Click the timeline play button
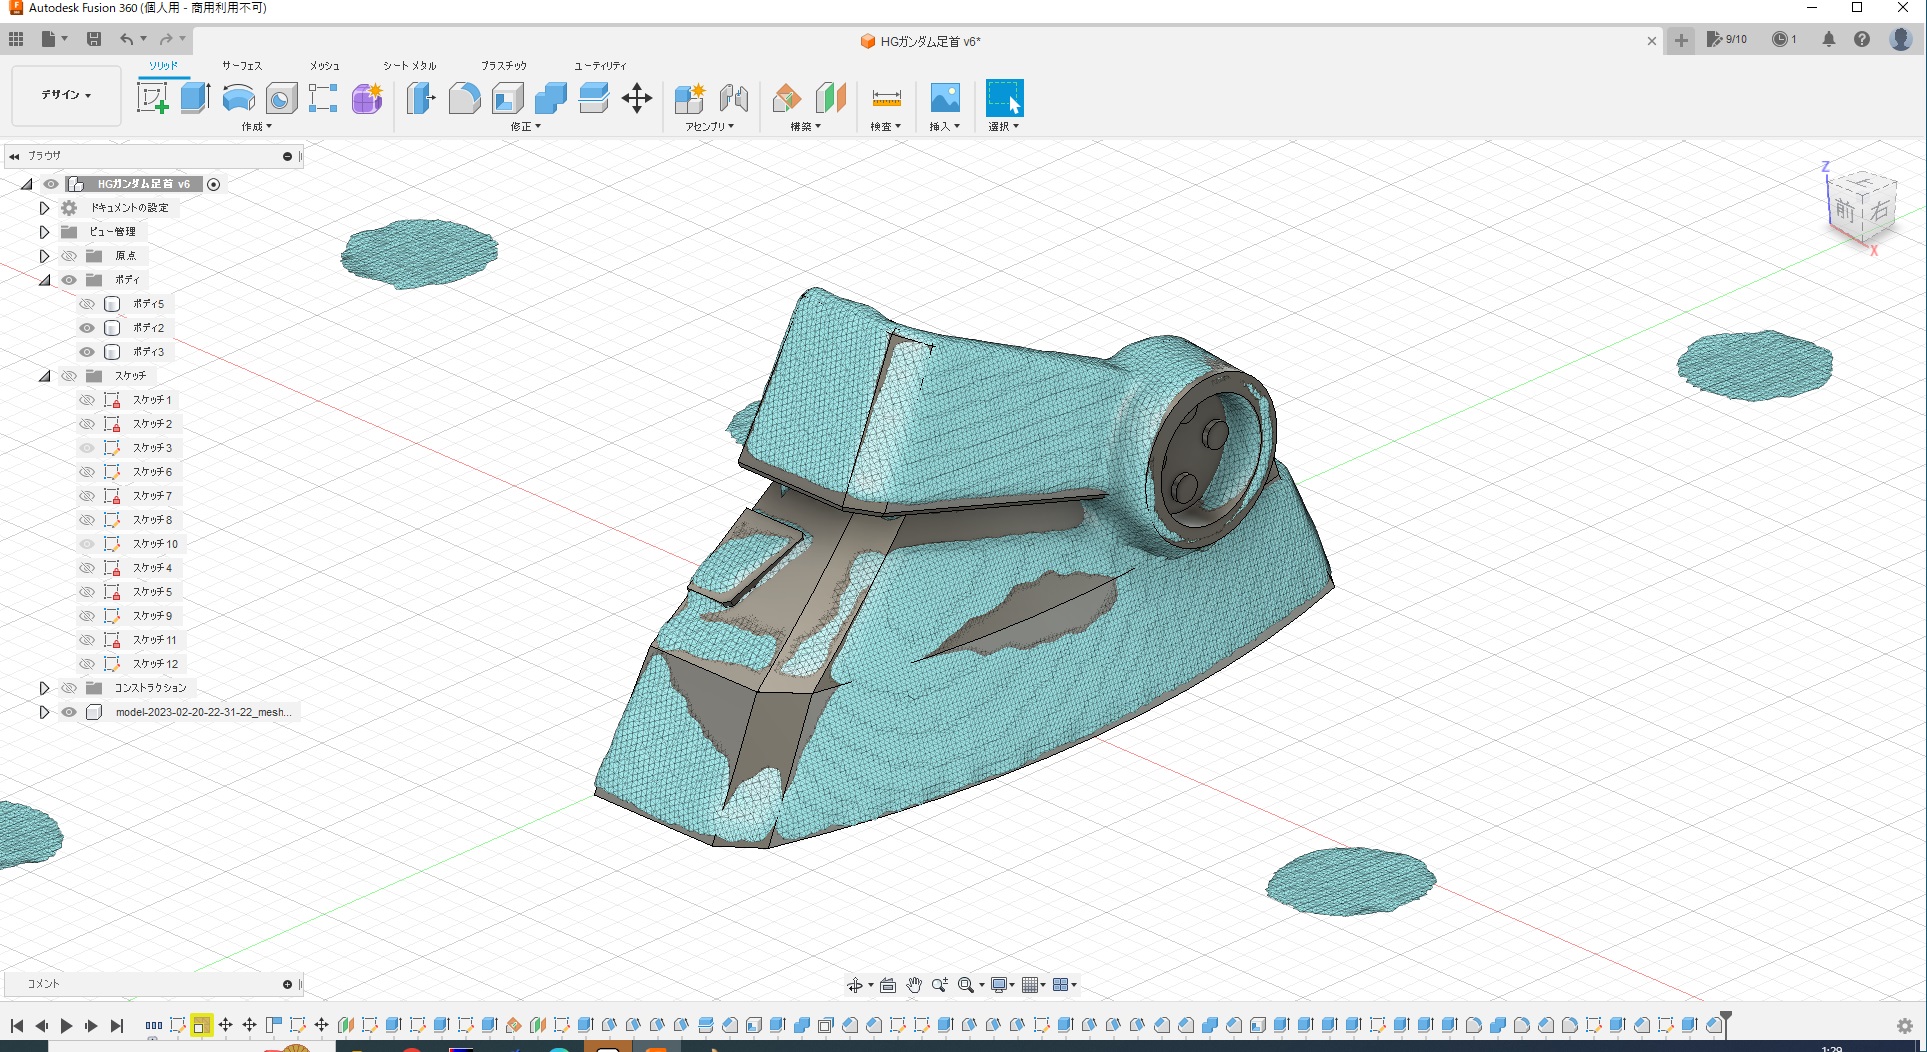This screenshot has width=1927, height=1052. (x=66, y=1025)
